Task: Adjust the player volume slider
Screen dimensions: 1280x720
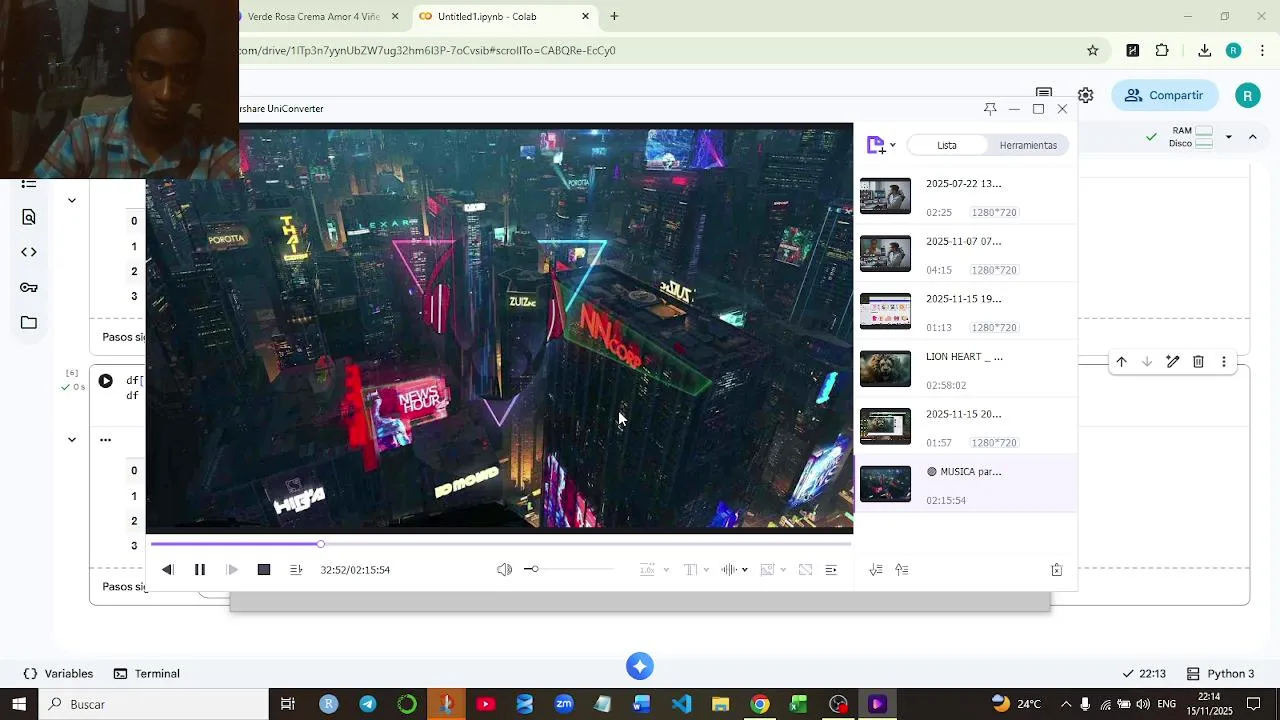Action: point(569,570)
